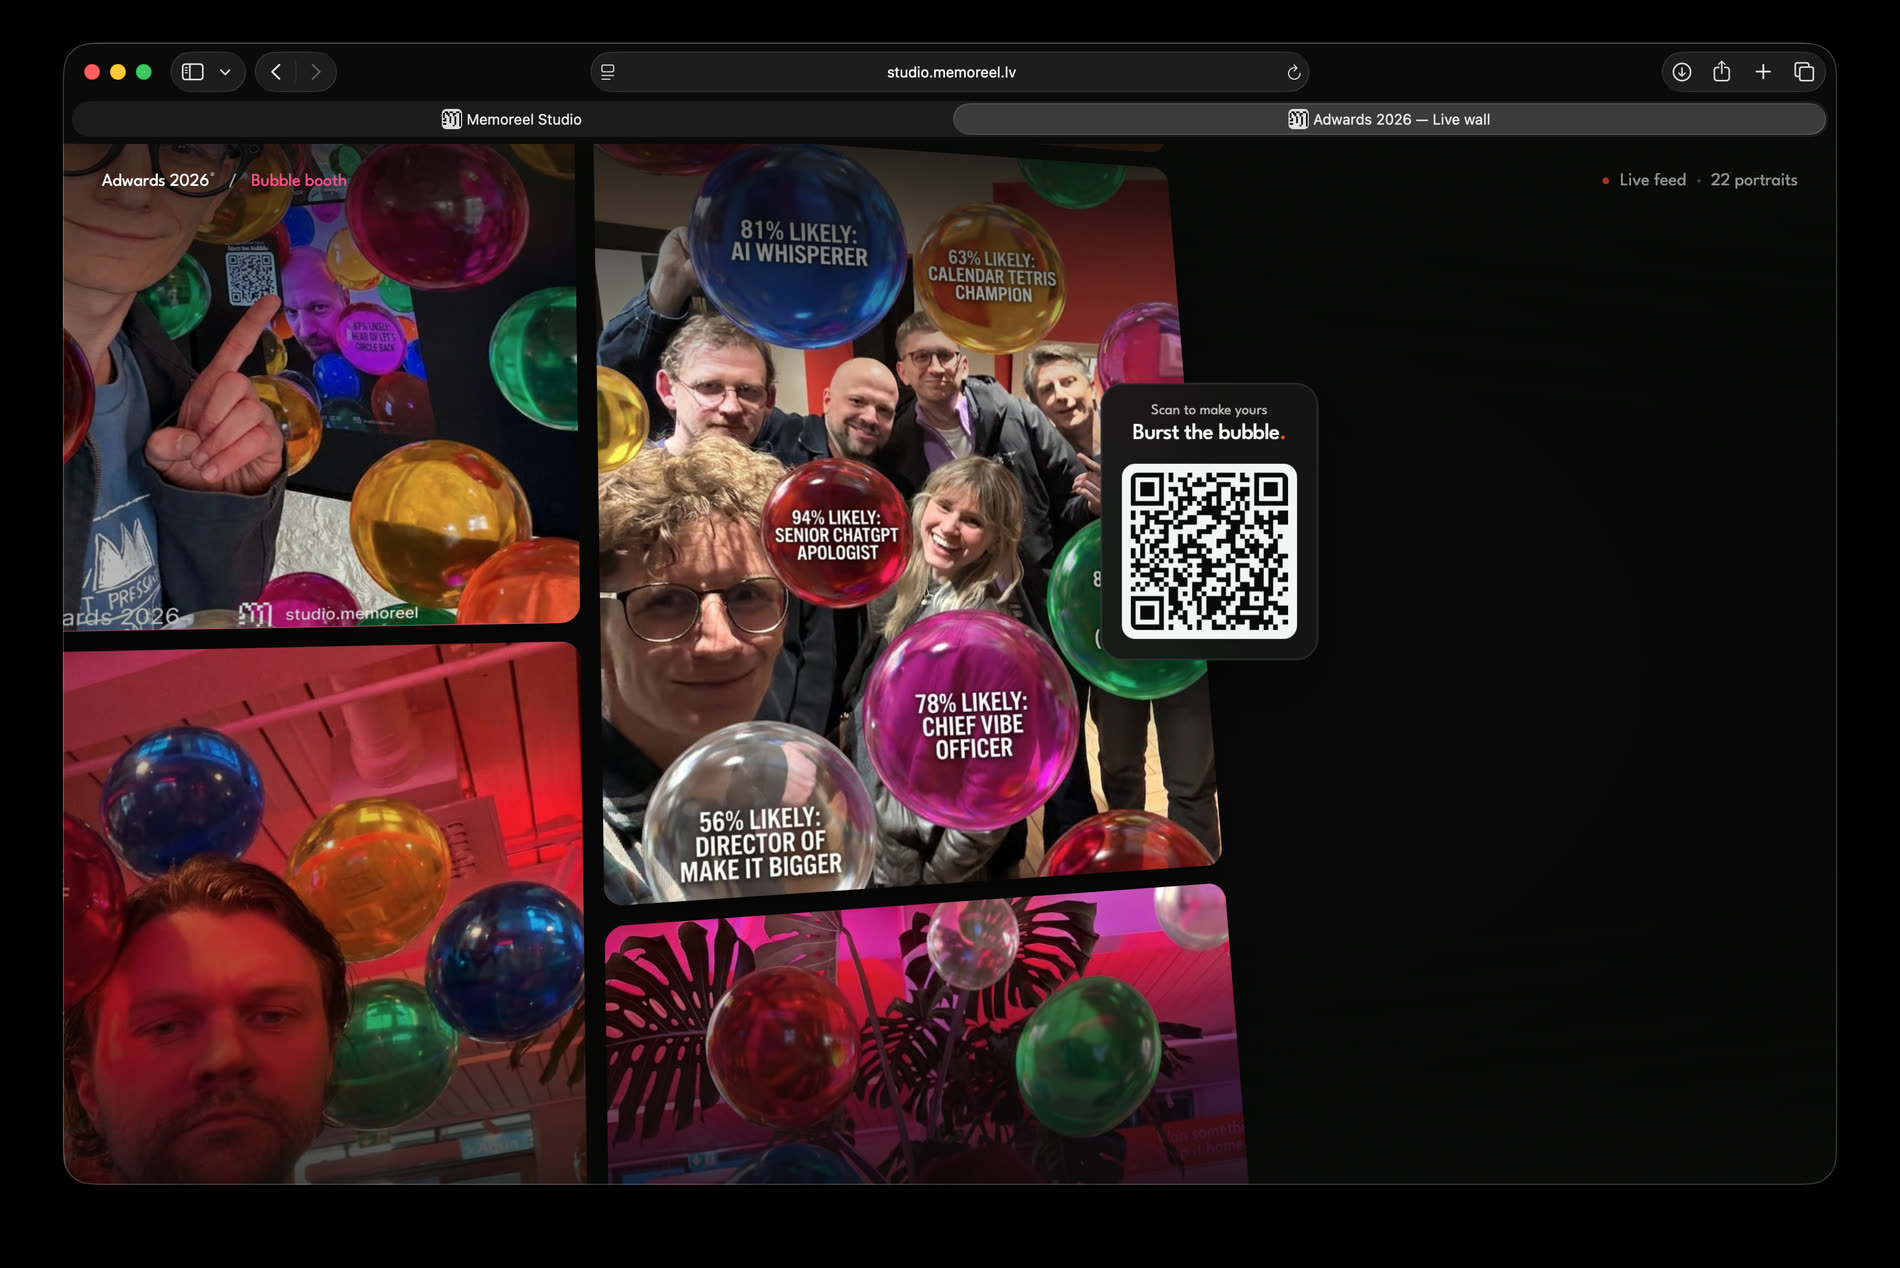Open the Bubble booth breadcrumb link

tap(298, 180)
